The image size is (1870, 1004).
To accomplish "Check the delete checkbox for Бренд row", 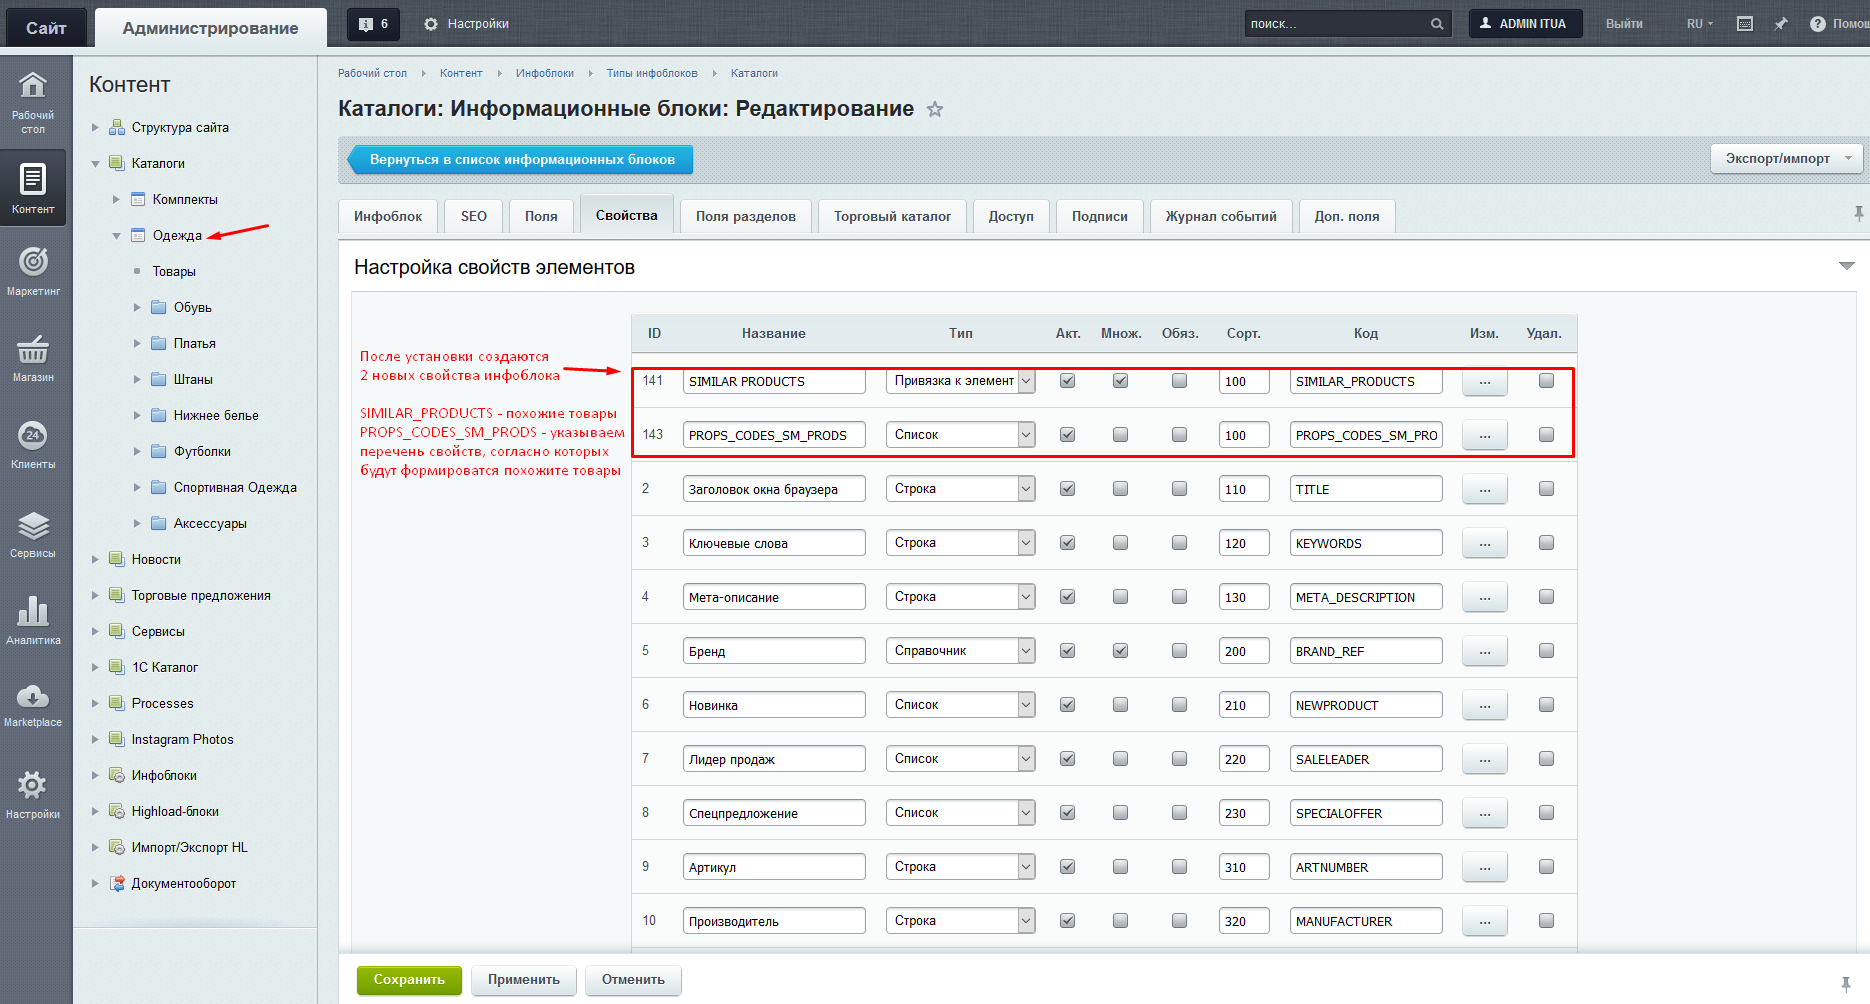I will (1546, 651).
